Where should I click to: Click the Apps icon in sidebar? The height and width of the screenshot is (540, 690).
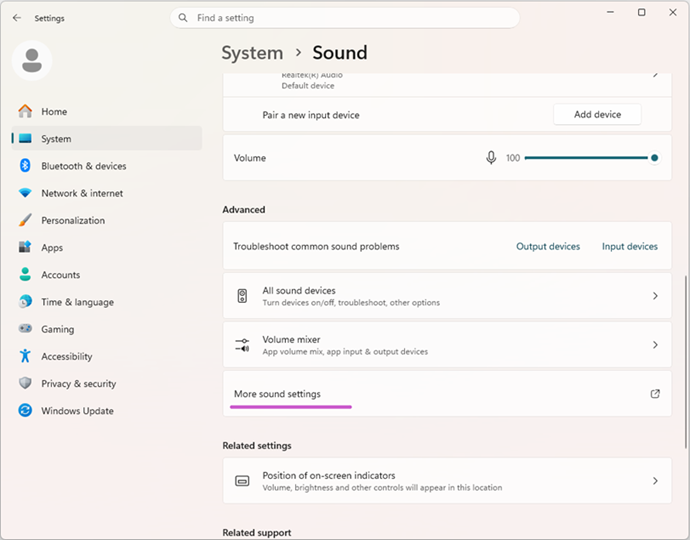[x=25, y=247]
